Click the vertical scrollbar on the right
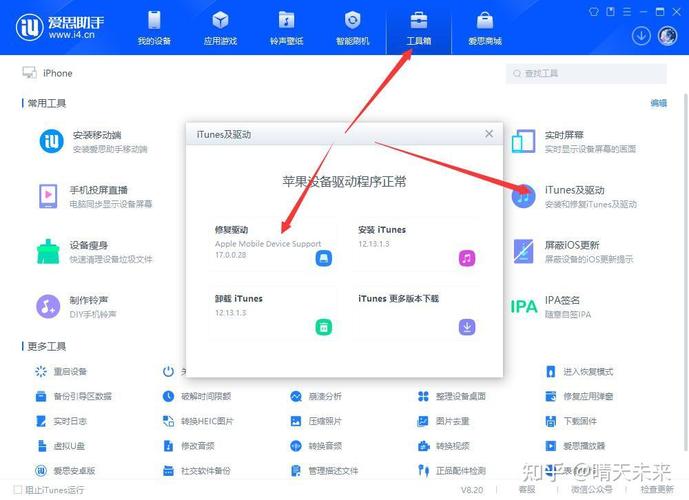Image resolution: width=689 pixels, height=500 pixels. [x=685, y=272]
